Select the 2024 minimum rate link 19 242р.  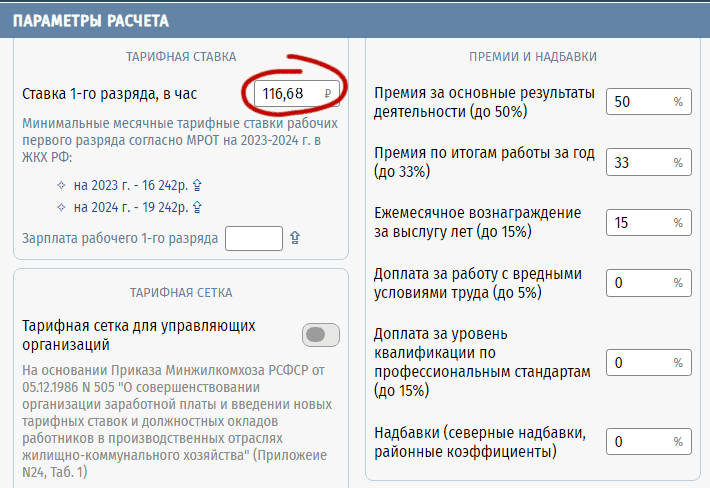point(131,207)
